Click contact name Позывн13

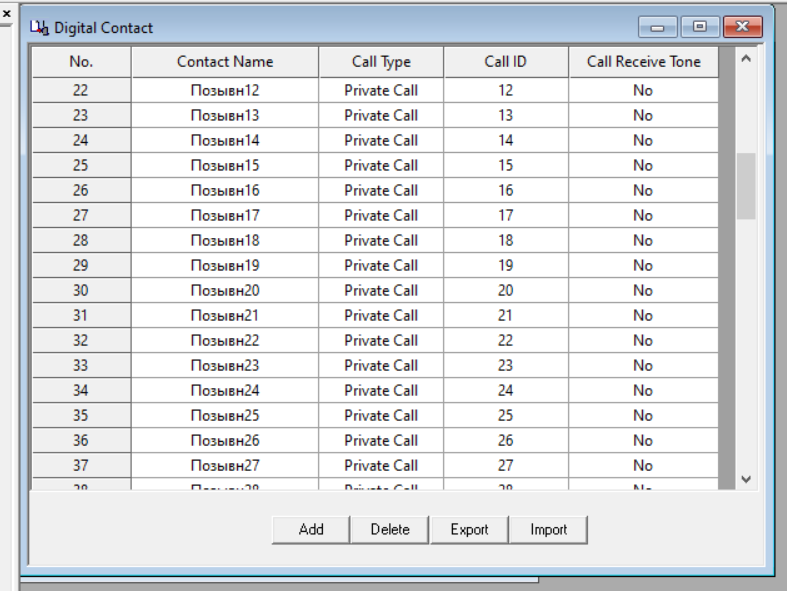pos(225,115)
